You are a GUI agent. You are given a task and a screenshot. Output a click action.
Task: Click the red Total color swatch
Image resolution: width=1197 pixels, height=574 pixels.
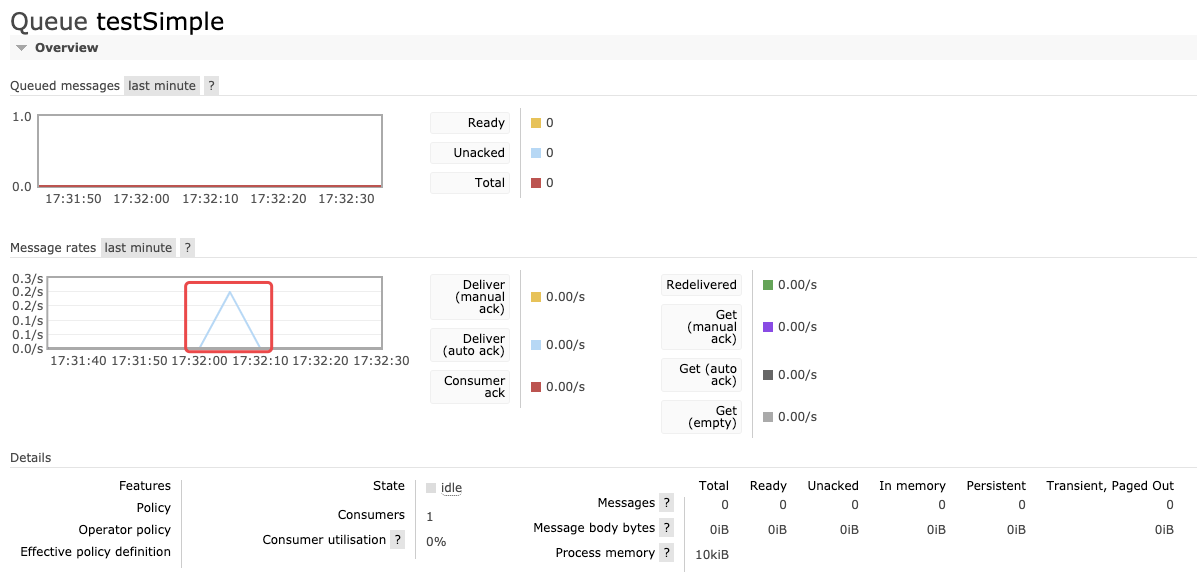tap(536, 182)
